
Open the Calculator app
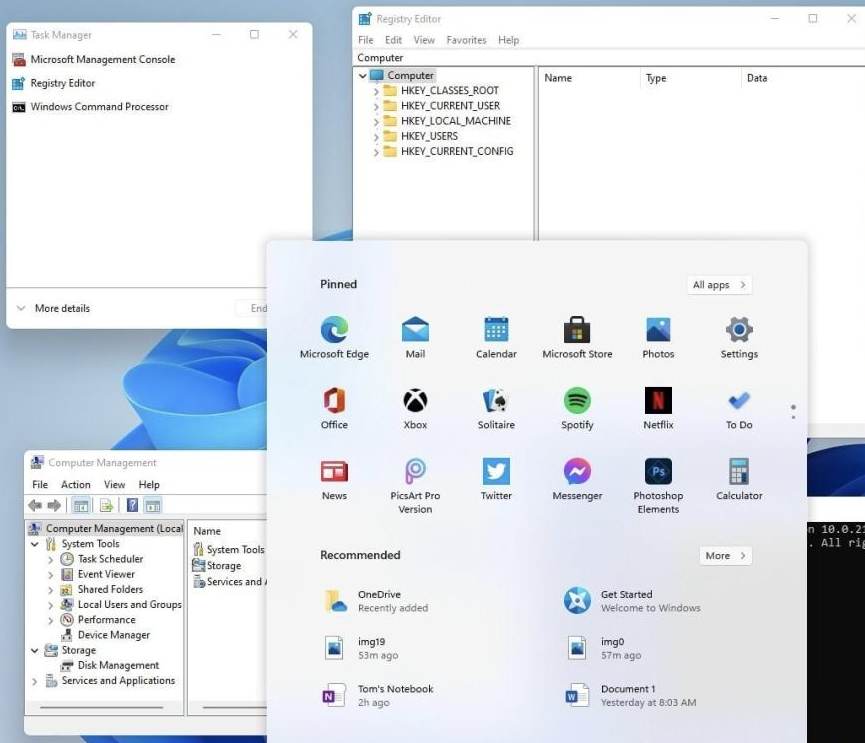[x=739, y=472]
